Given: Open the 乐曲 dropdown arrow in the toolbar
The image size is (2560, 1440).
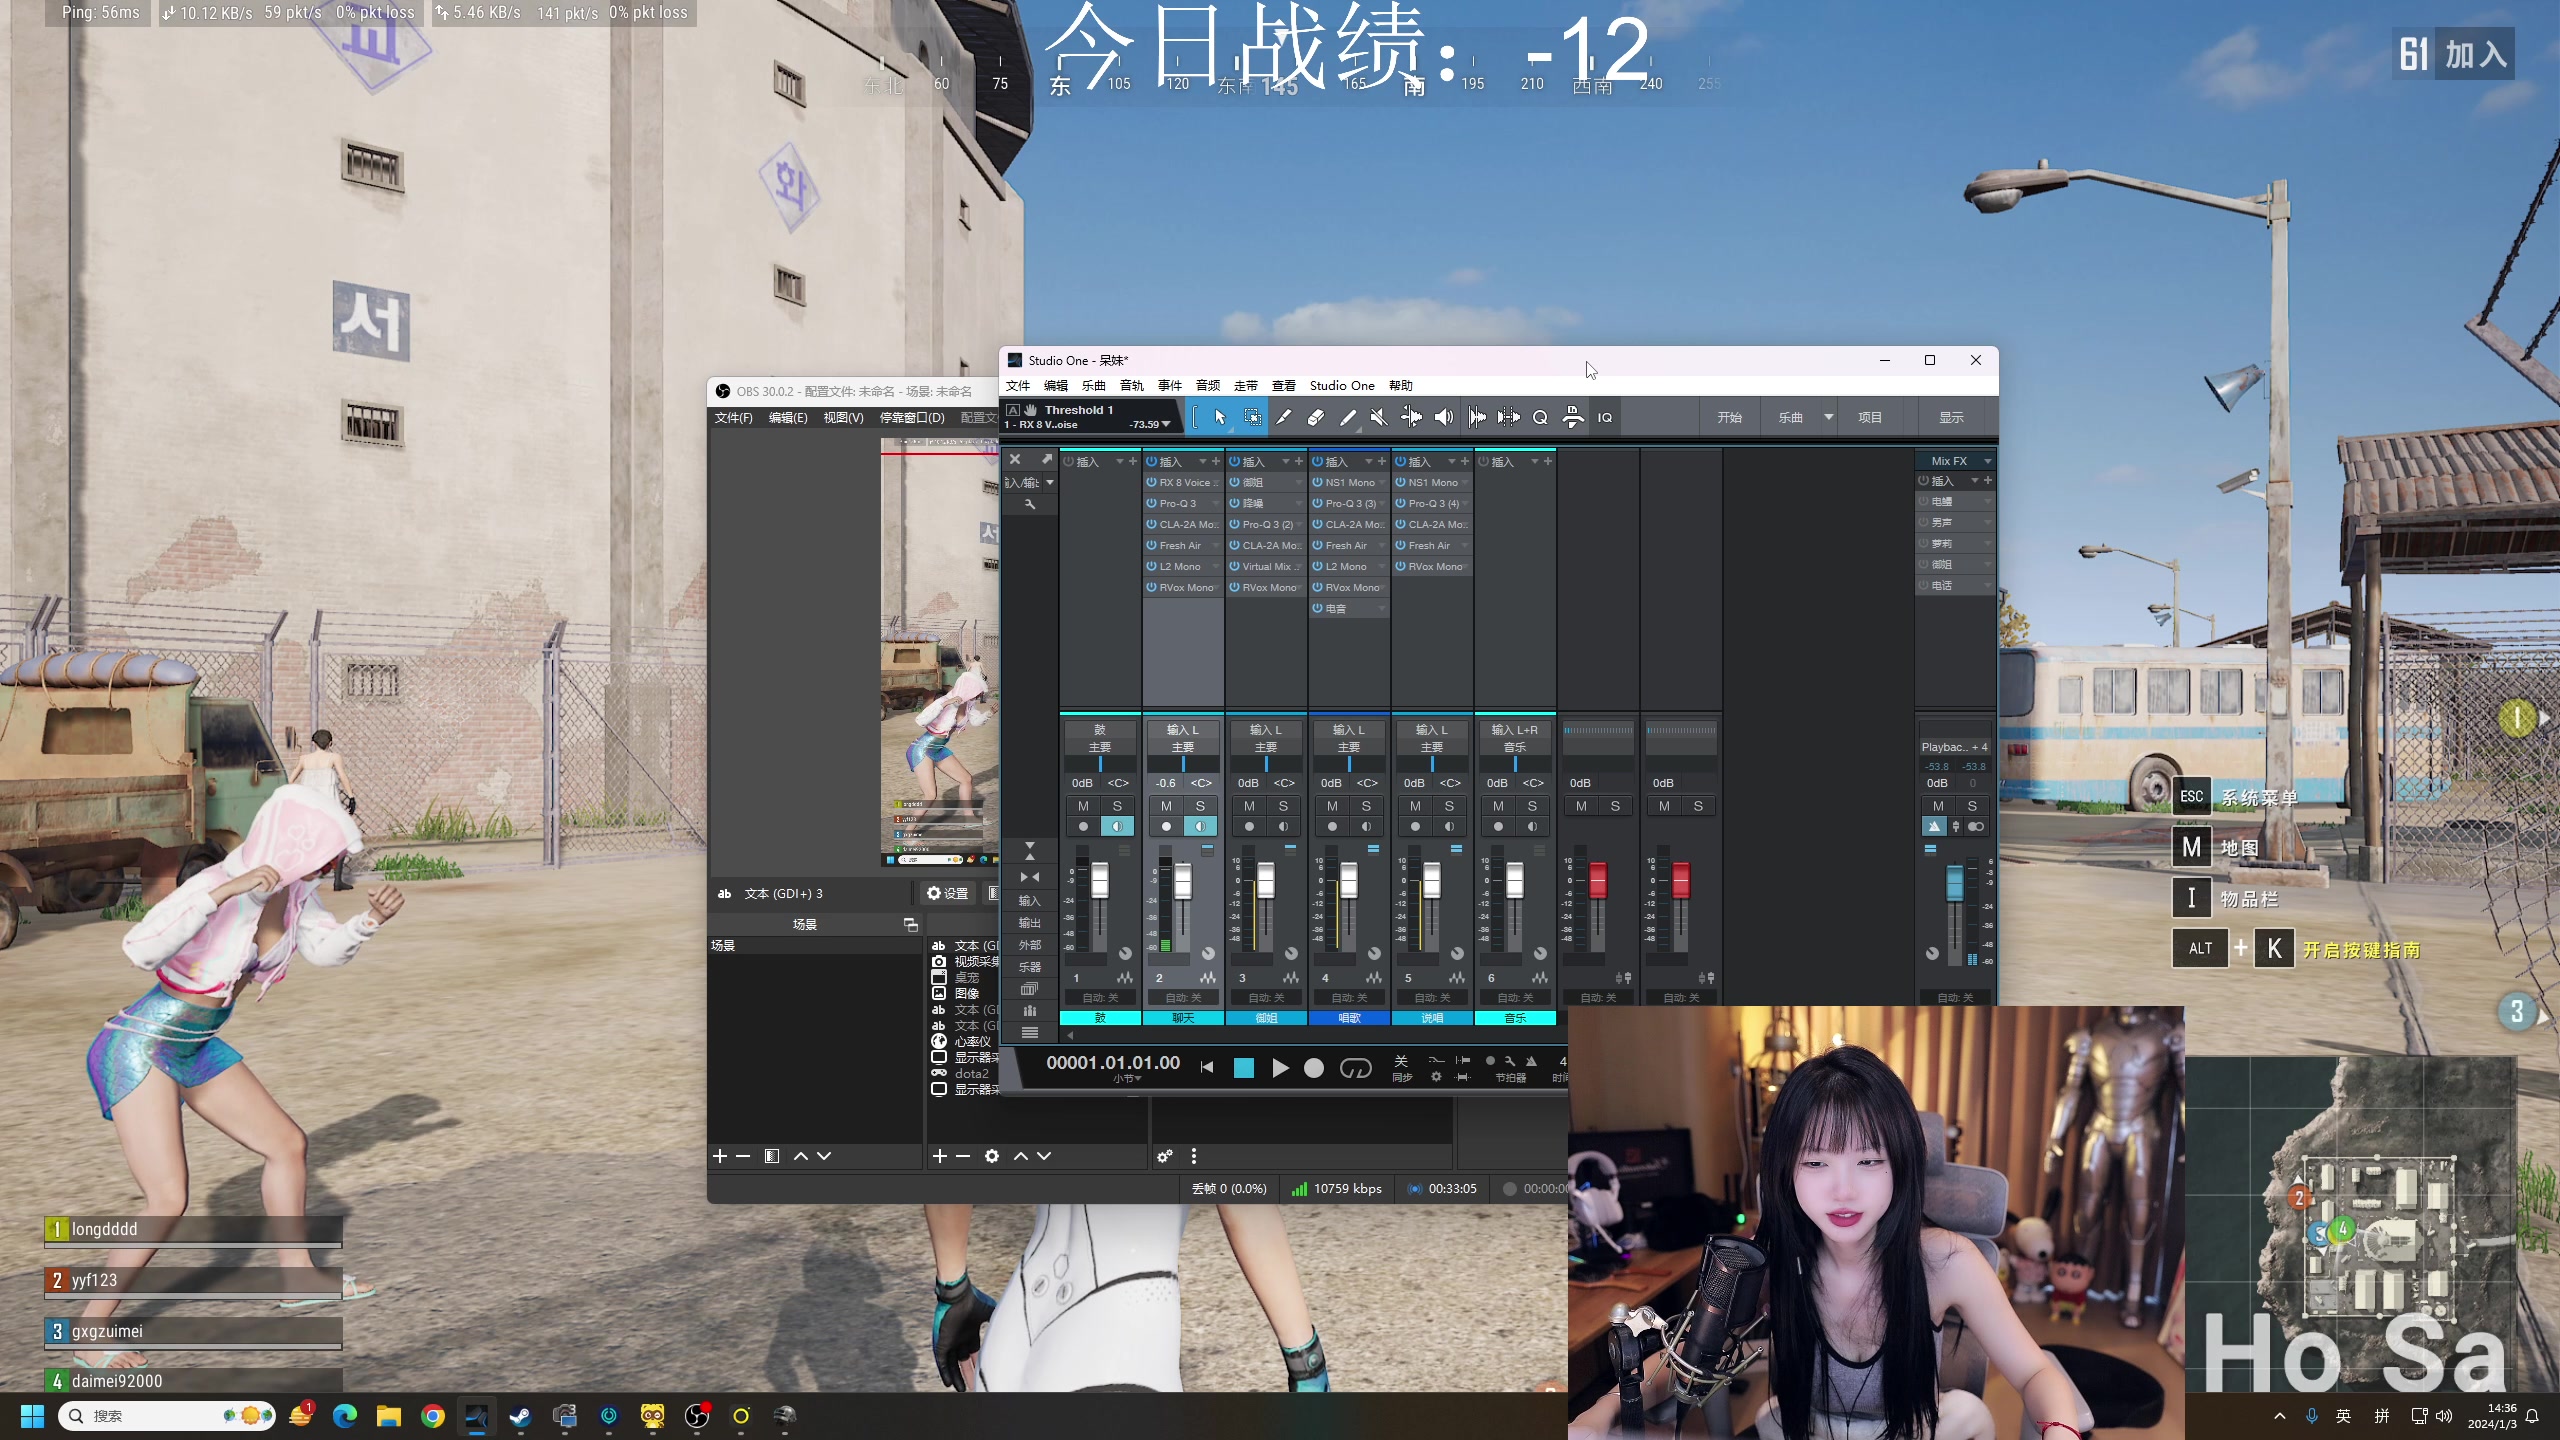Looking at the screenshot, I should click(x=1828, y=418).
